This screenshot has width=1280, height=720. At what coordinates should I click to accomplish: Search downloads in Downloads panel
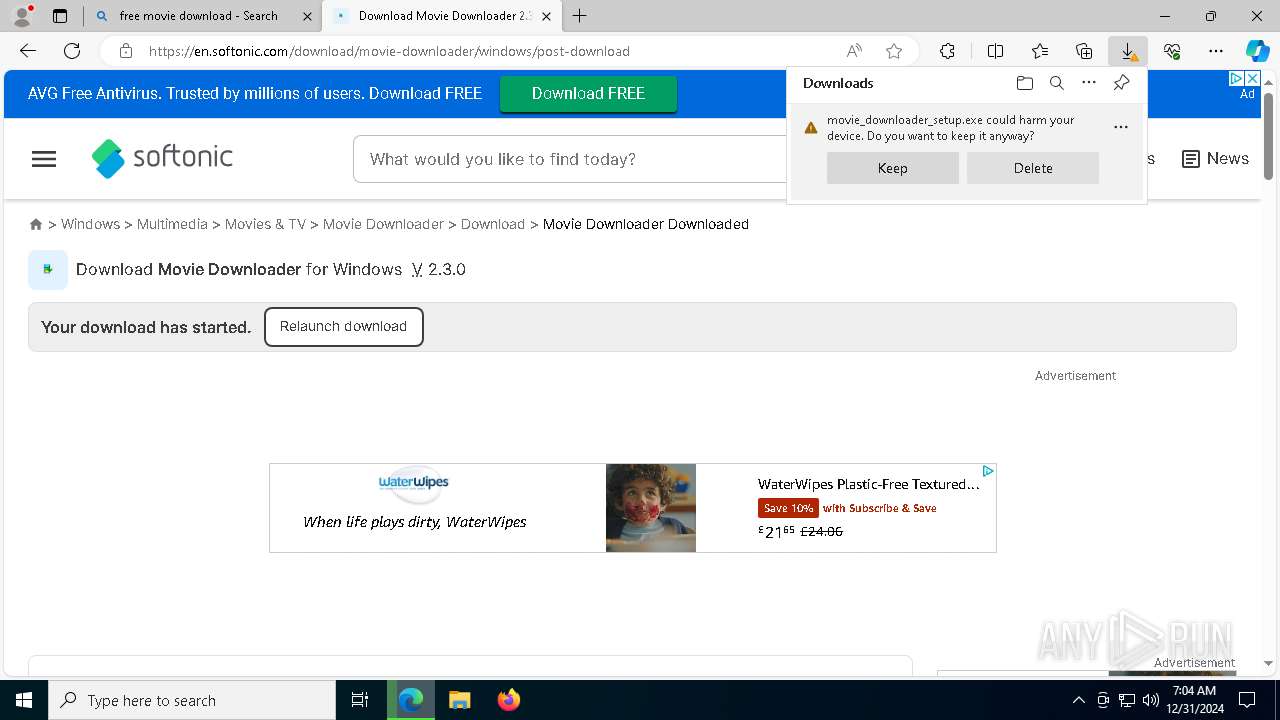click(x=1056, y=83)
